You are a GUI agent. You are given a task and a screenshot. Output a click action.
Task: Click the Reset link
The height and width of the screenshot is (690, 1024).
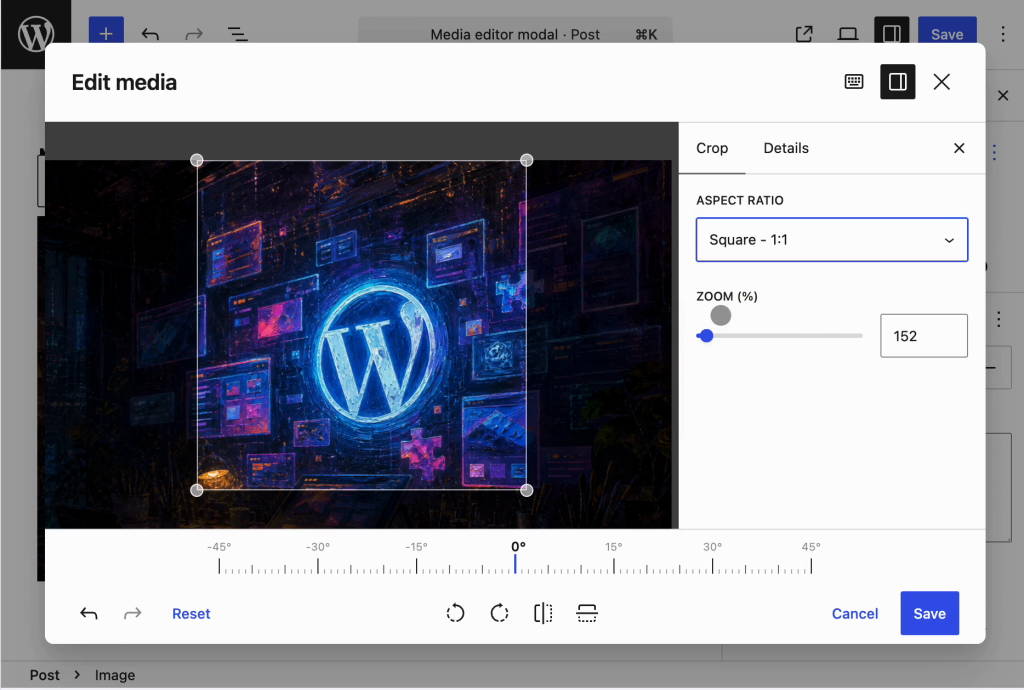(191, 614)
